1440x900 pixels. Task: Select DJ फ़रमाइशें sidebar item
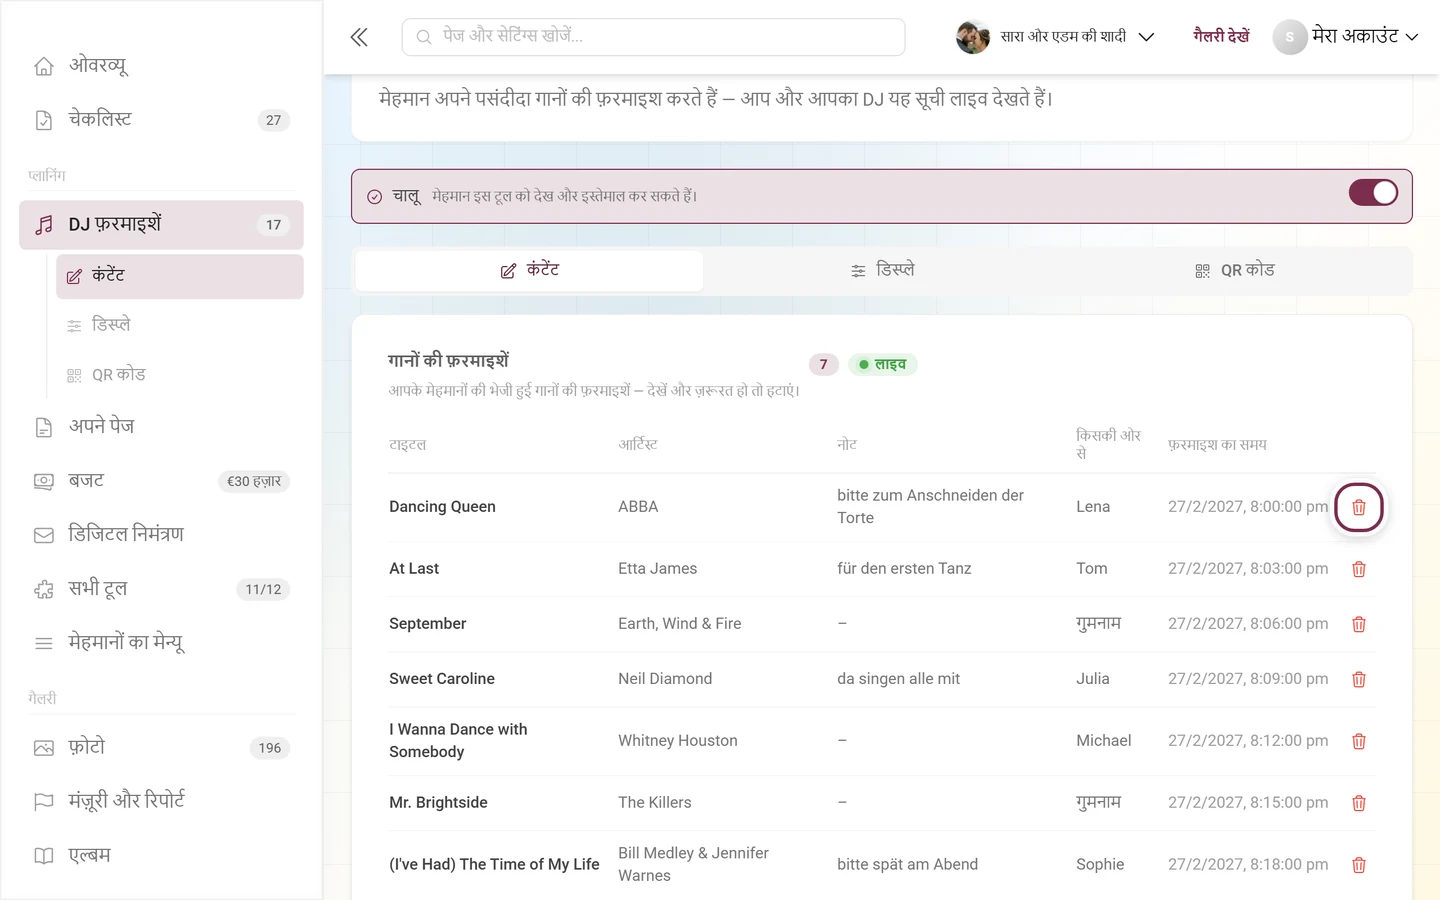coord(161,225)
